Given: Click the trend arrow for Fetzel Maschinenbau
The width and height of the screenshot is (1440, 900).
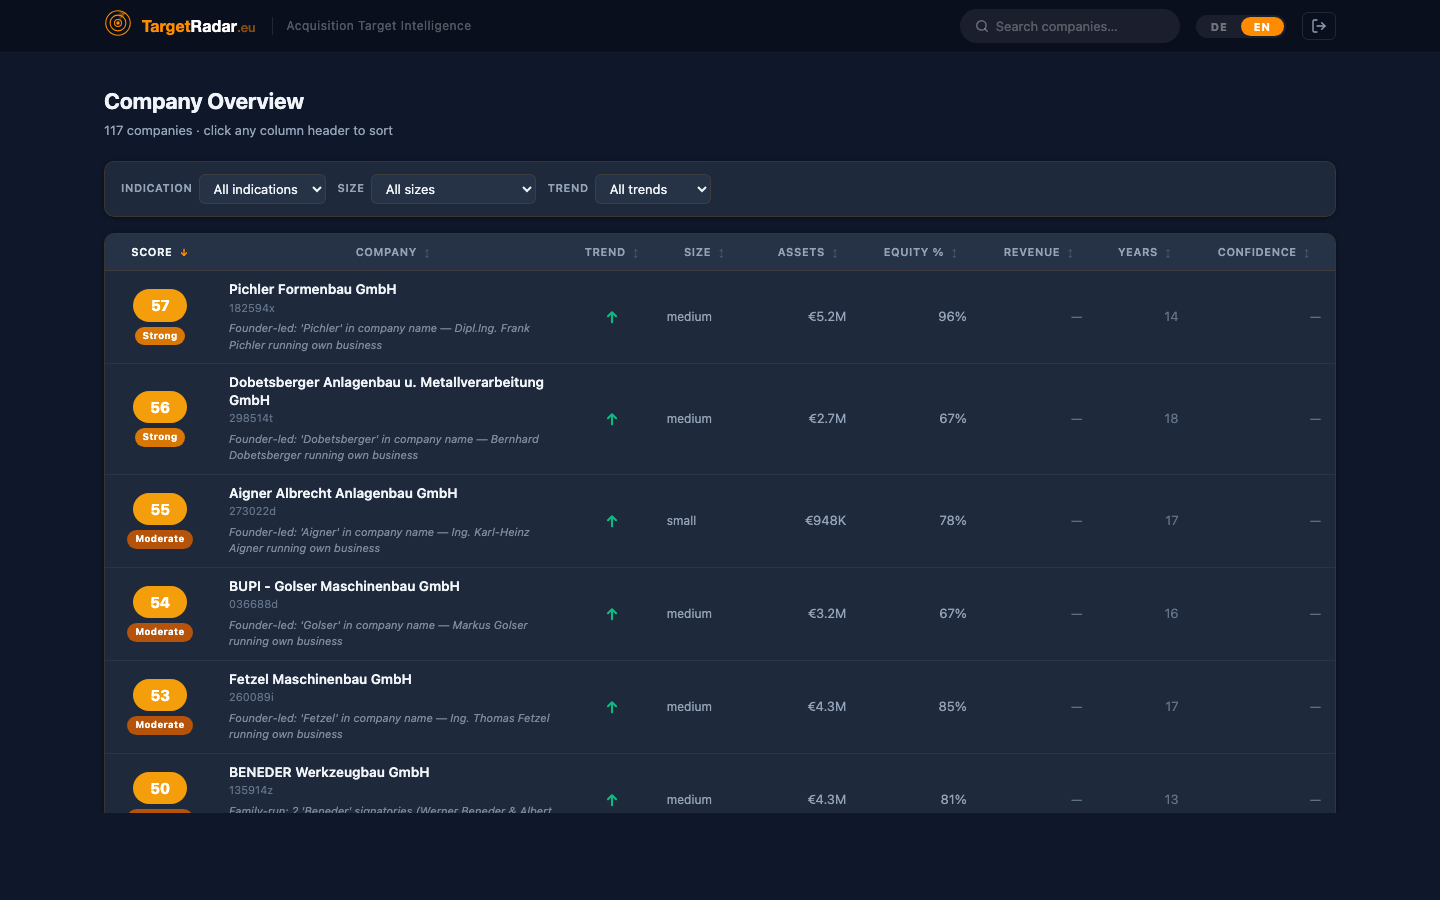Looking at the screenshot, I should [x=612, y=707].
